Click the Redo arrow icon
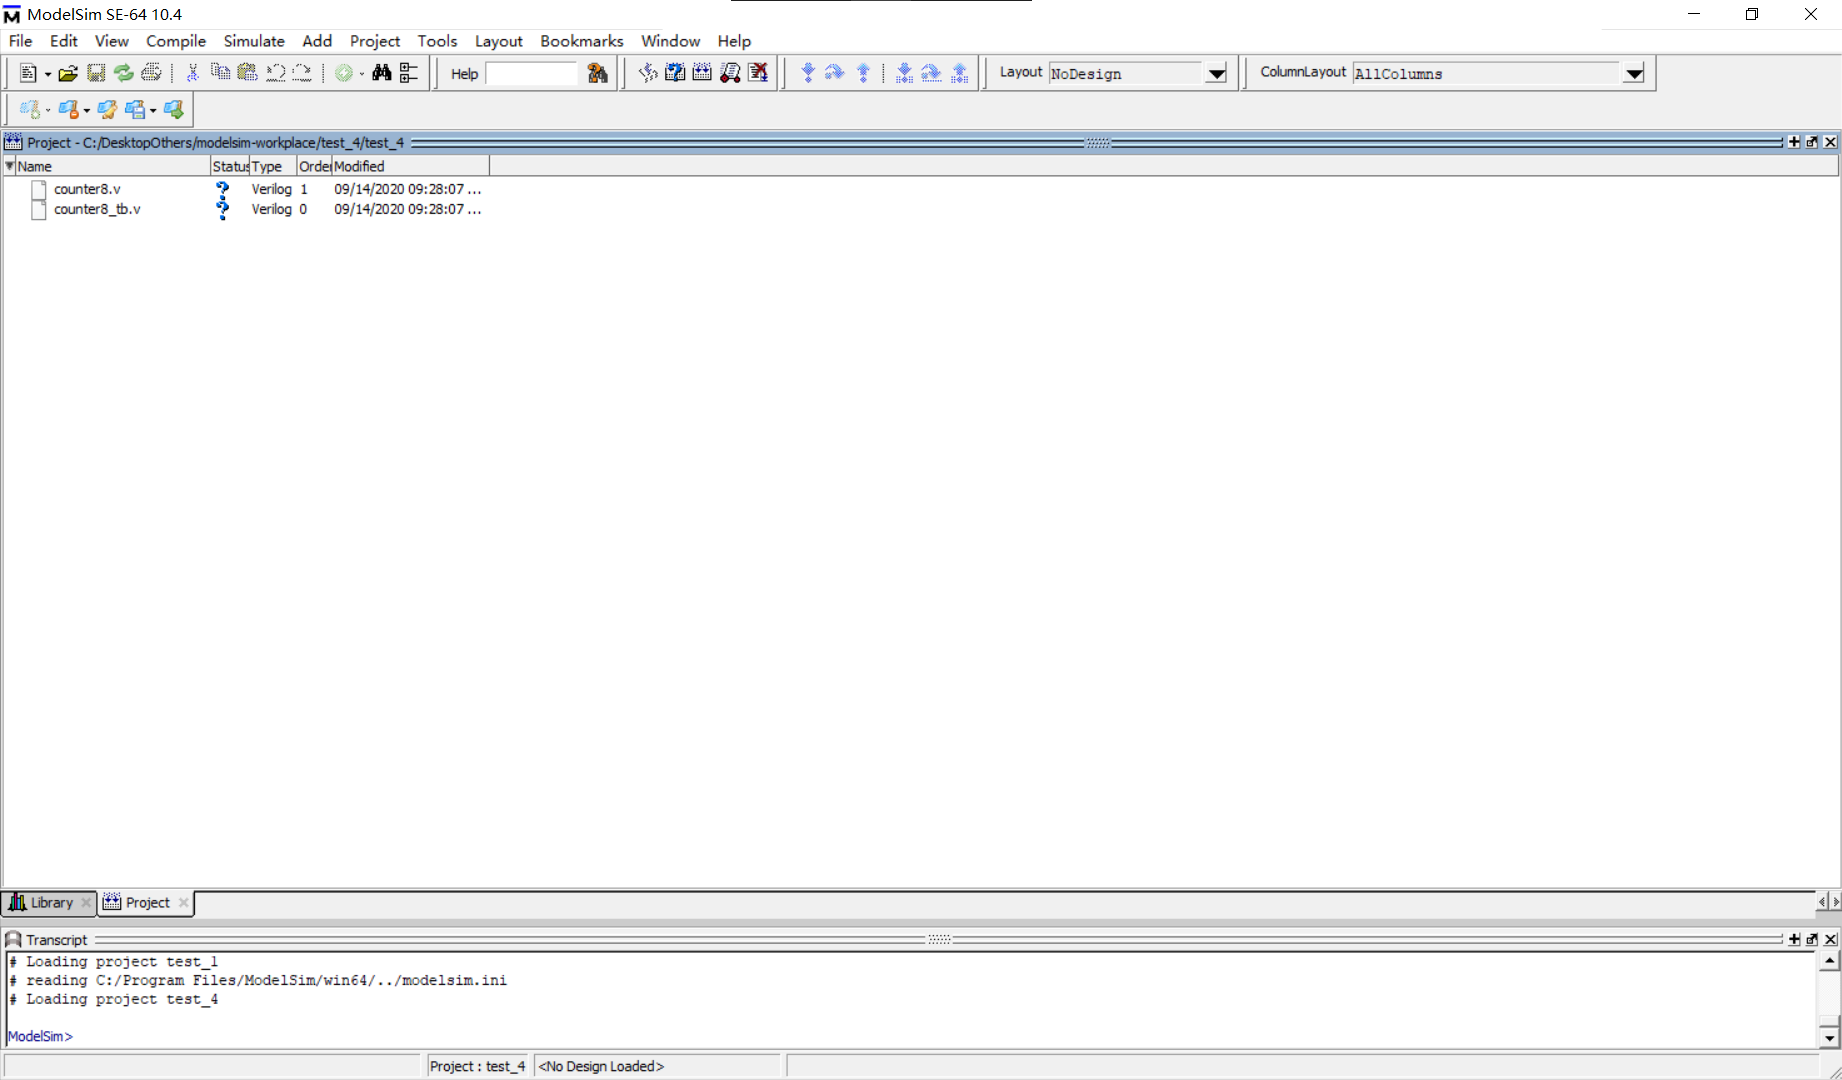 [x=302, y=73]
